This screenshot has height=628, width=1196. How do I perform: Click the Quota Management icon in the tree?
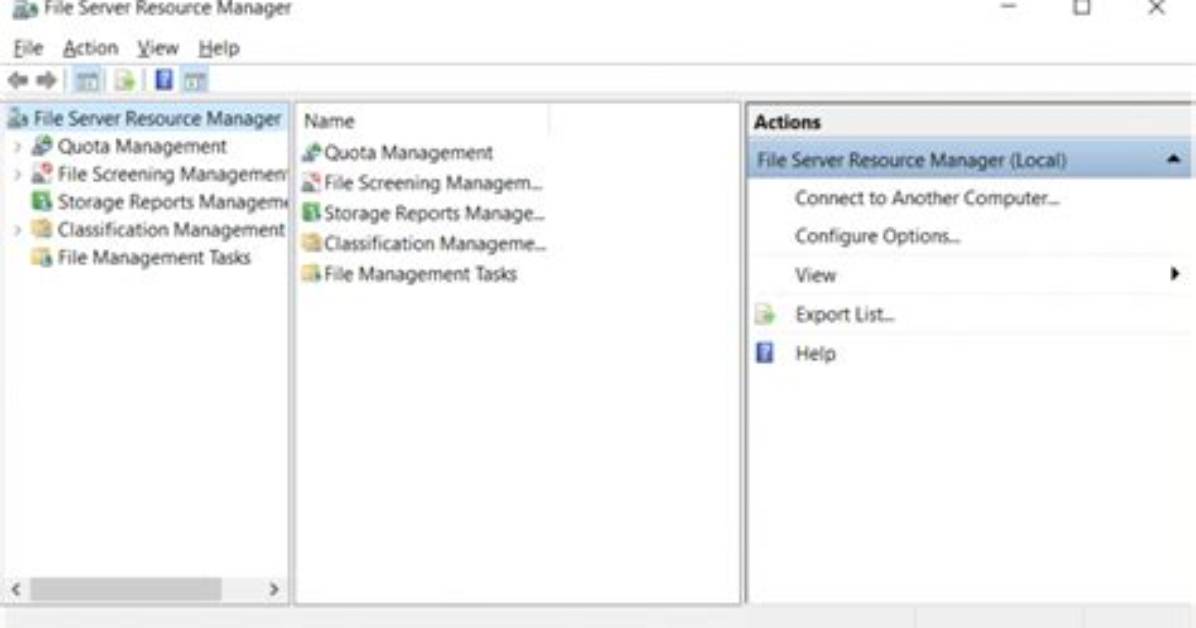[x=42, y=146]
